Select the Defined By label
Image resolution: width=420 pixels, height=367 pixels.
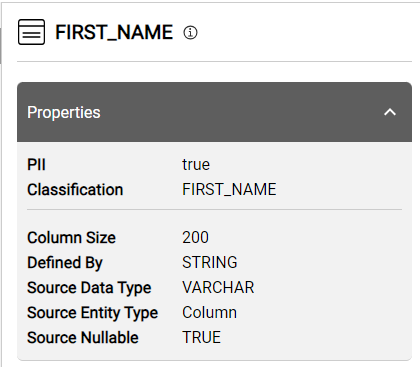[65, 263]
